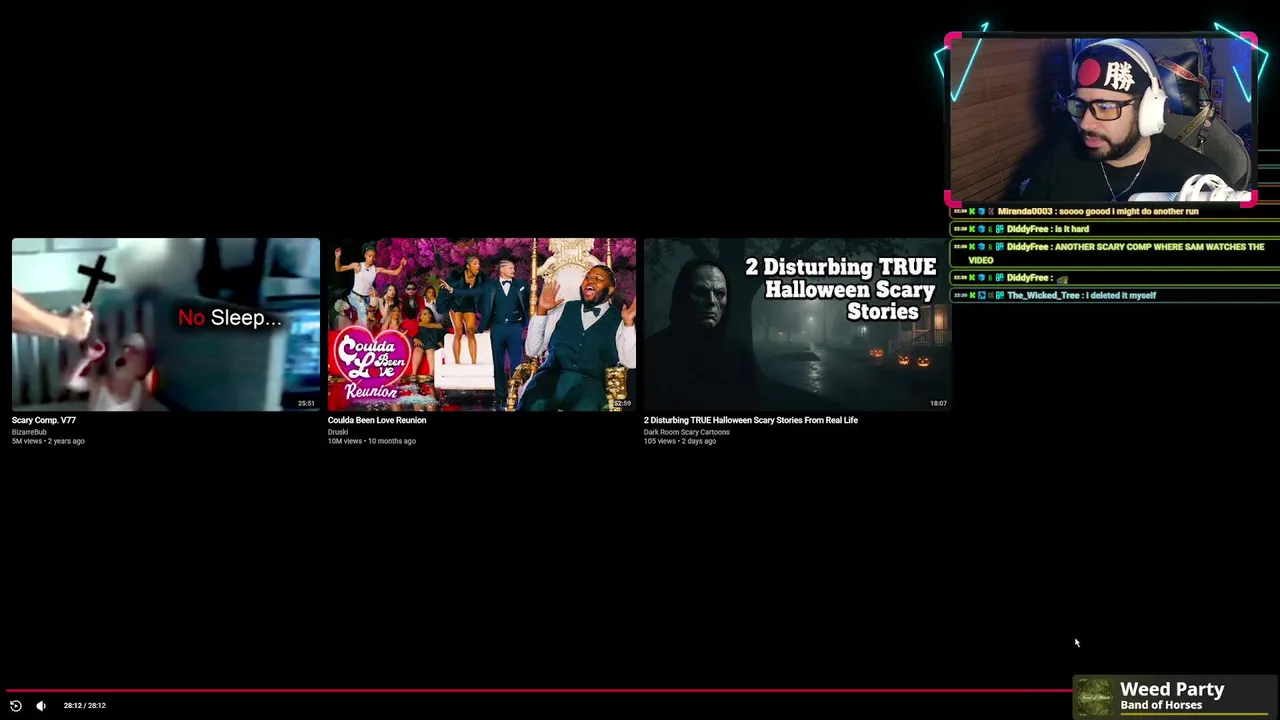Image resolution: width=1280 pixels, height=720 pixels.
Task: Click the streamer webcam overlay
Action: point(1101,120)
